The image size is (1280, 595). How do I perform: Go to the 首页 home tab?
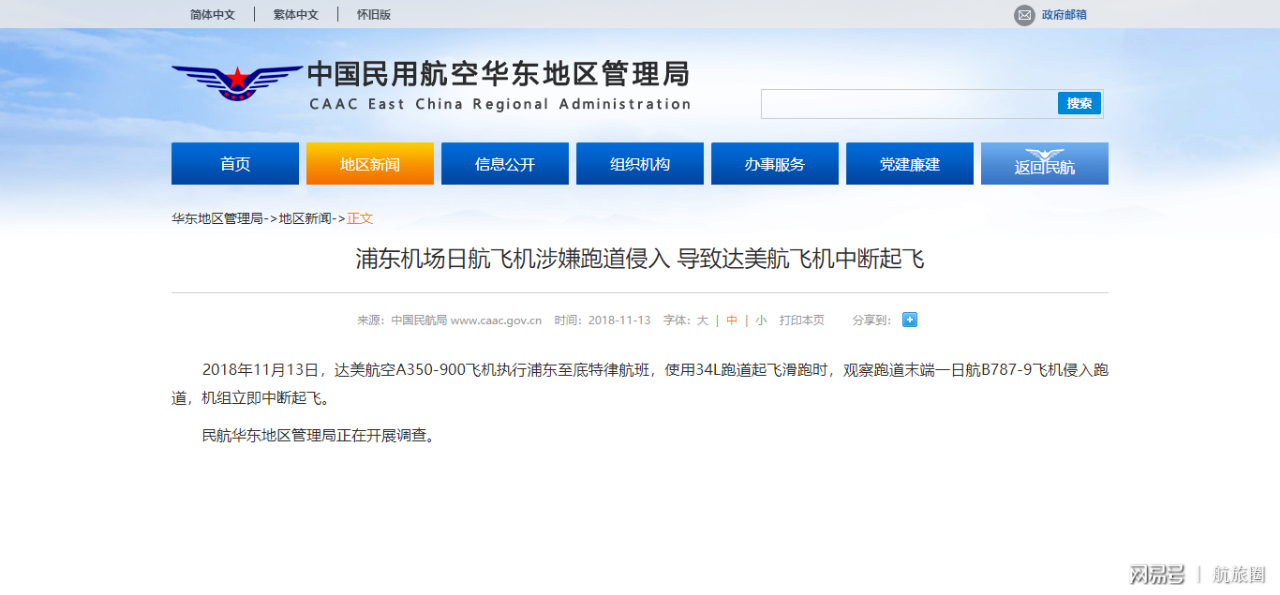click(x=235, y=164)
